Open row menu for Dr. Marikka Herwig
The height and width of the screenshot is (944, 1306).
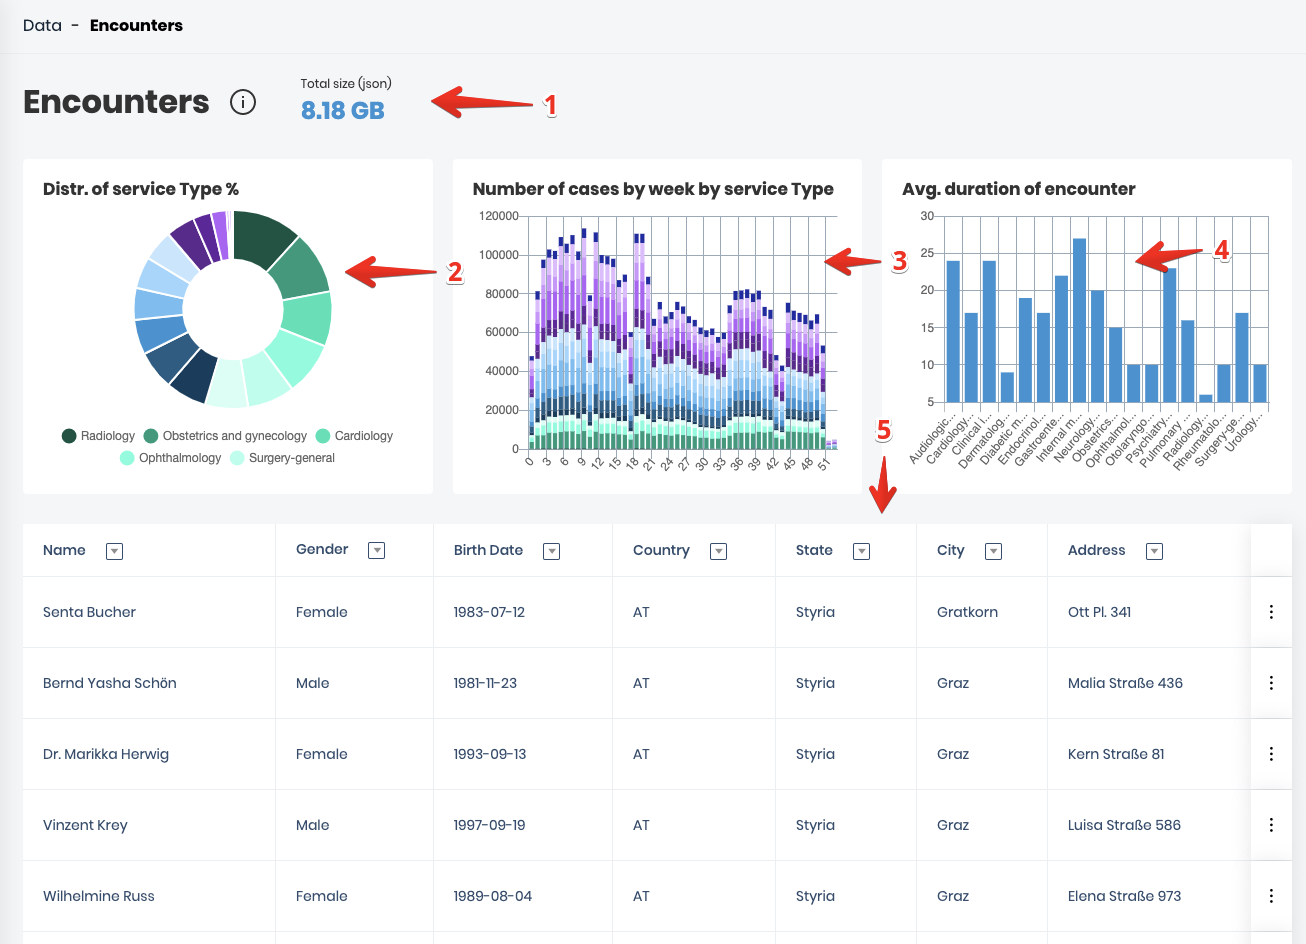1271,754
